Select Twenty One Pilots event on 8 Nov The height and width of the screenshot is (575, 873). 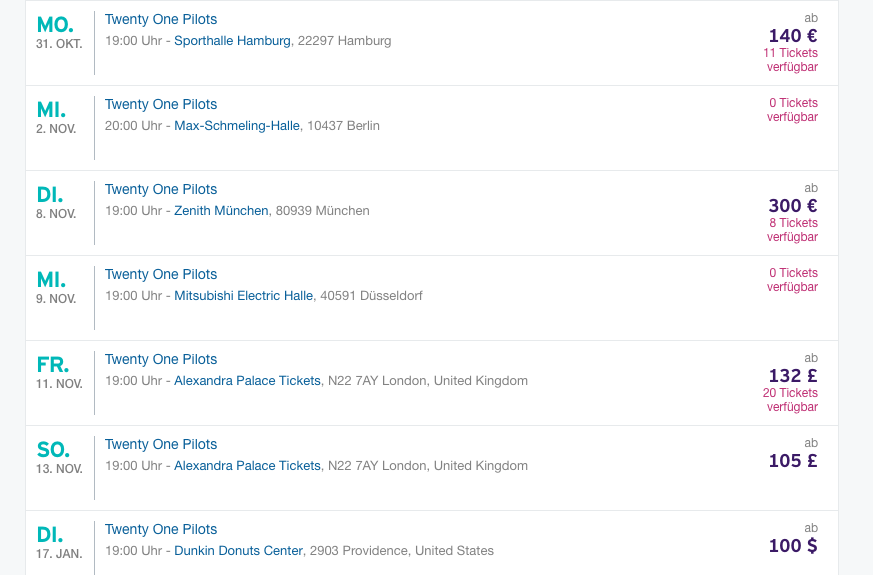[161, 189]
